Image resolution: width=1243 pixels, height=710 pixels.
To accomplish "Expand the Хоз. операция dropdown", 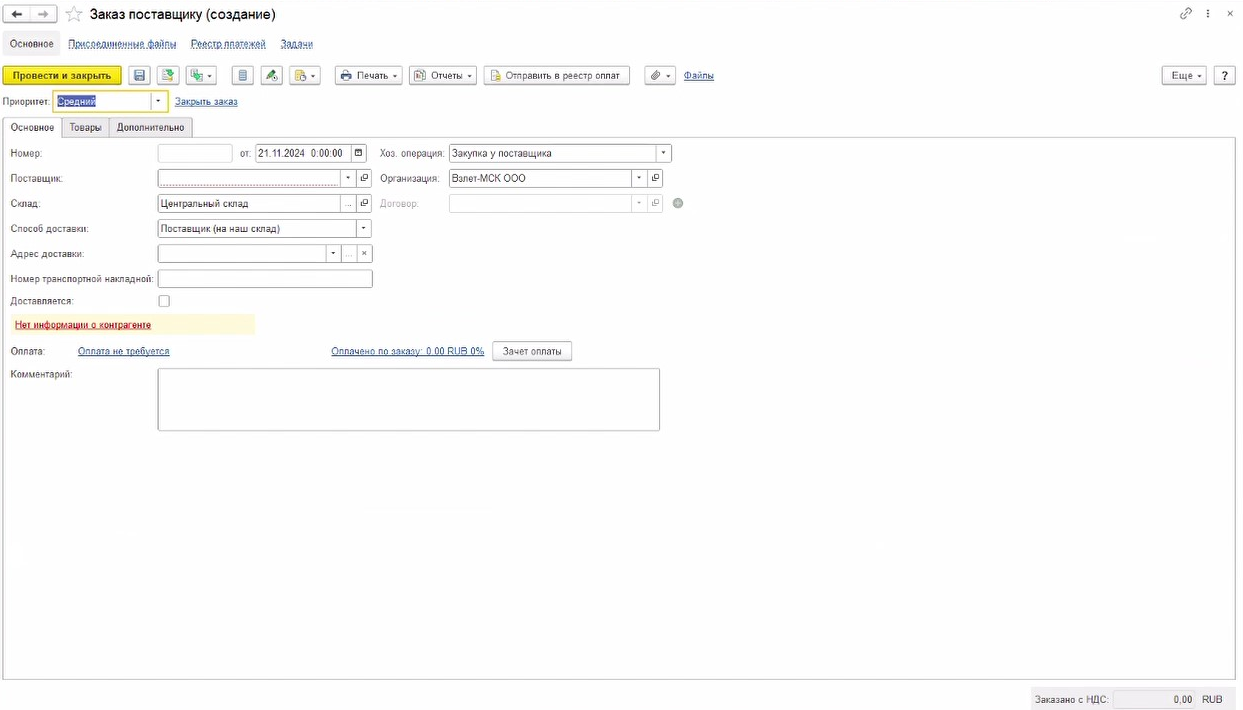I will [663, 153].
